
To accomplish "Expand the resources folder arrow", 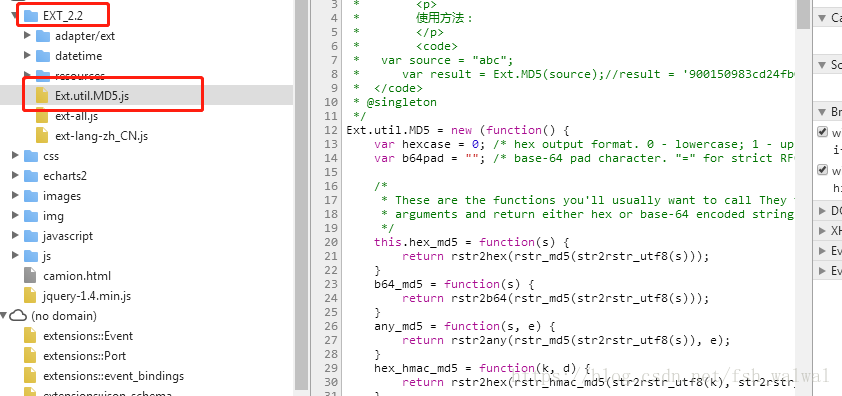I will tap(27, 75).
